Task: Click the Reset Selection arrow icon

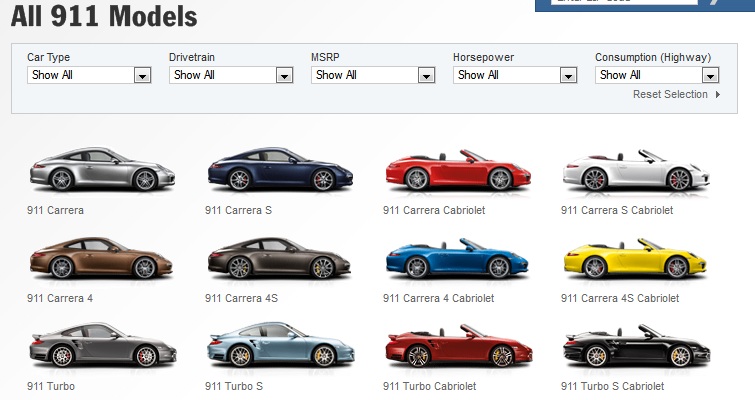Action: 717,94
